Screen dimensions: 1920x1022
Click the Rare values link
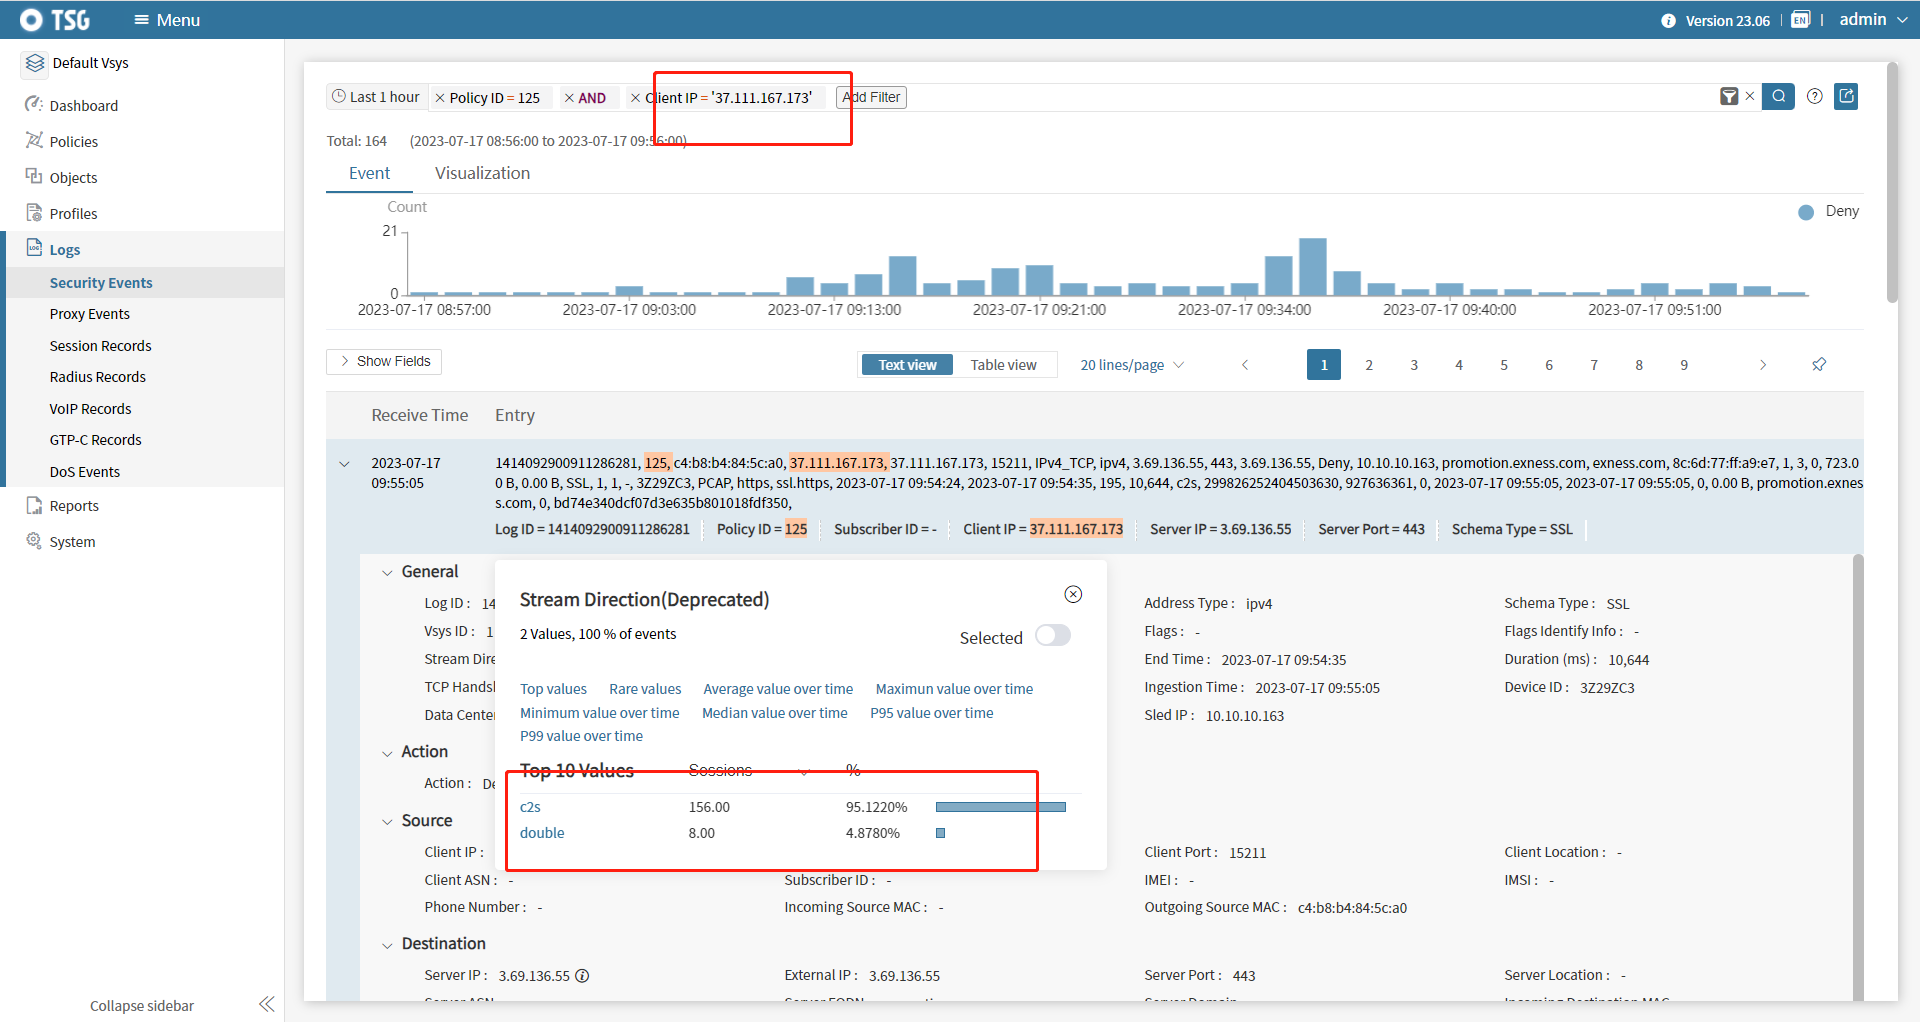[x=645, y=689]
